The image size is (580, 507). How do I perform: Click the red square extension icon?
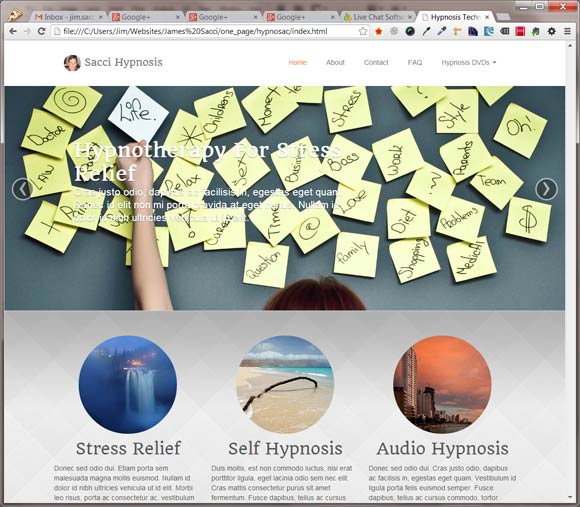point(520,31)
